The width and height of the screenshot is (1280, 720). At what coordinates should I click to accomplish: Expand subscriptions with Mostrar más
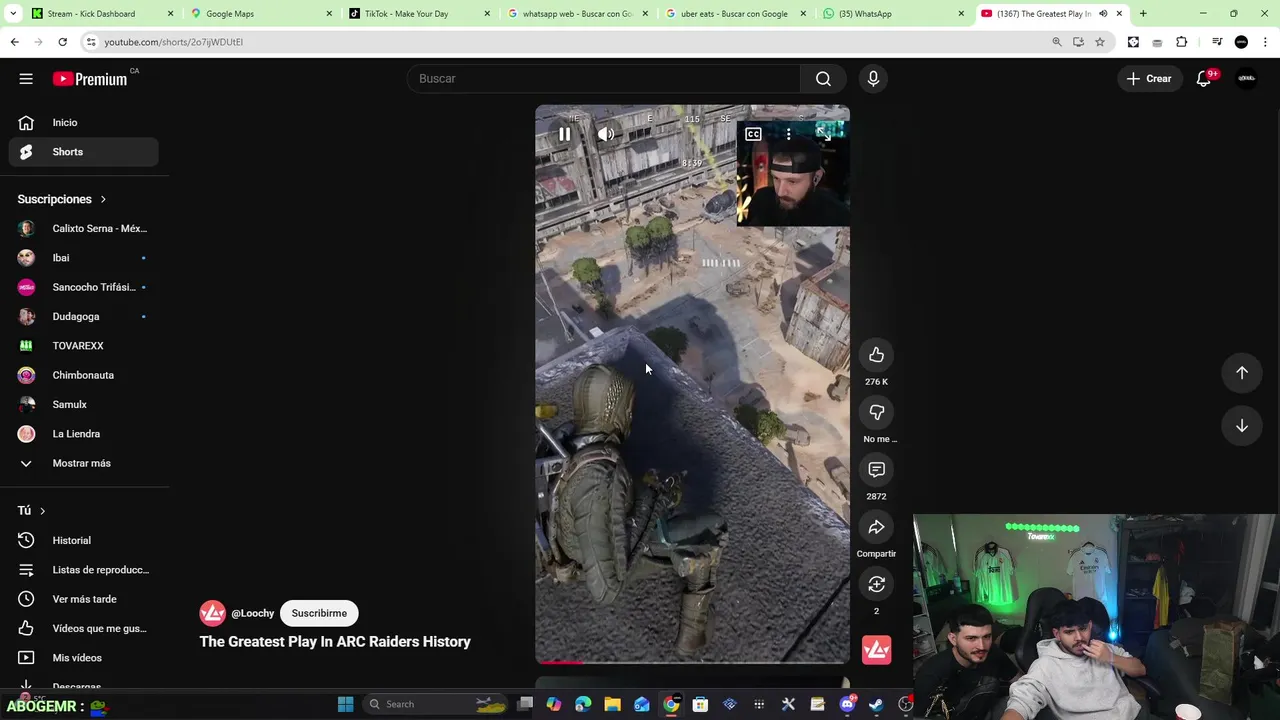tap(84, 463)
